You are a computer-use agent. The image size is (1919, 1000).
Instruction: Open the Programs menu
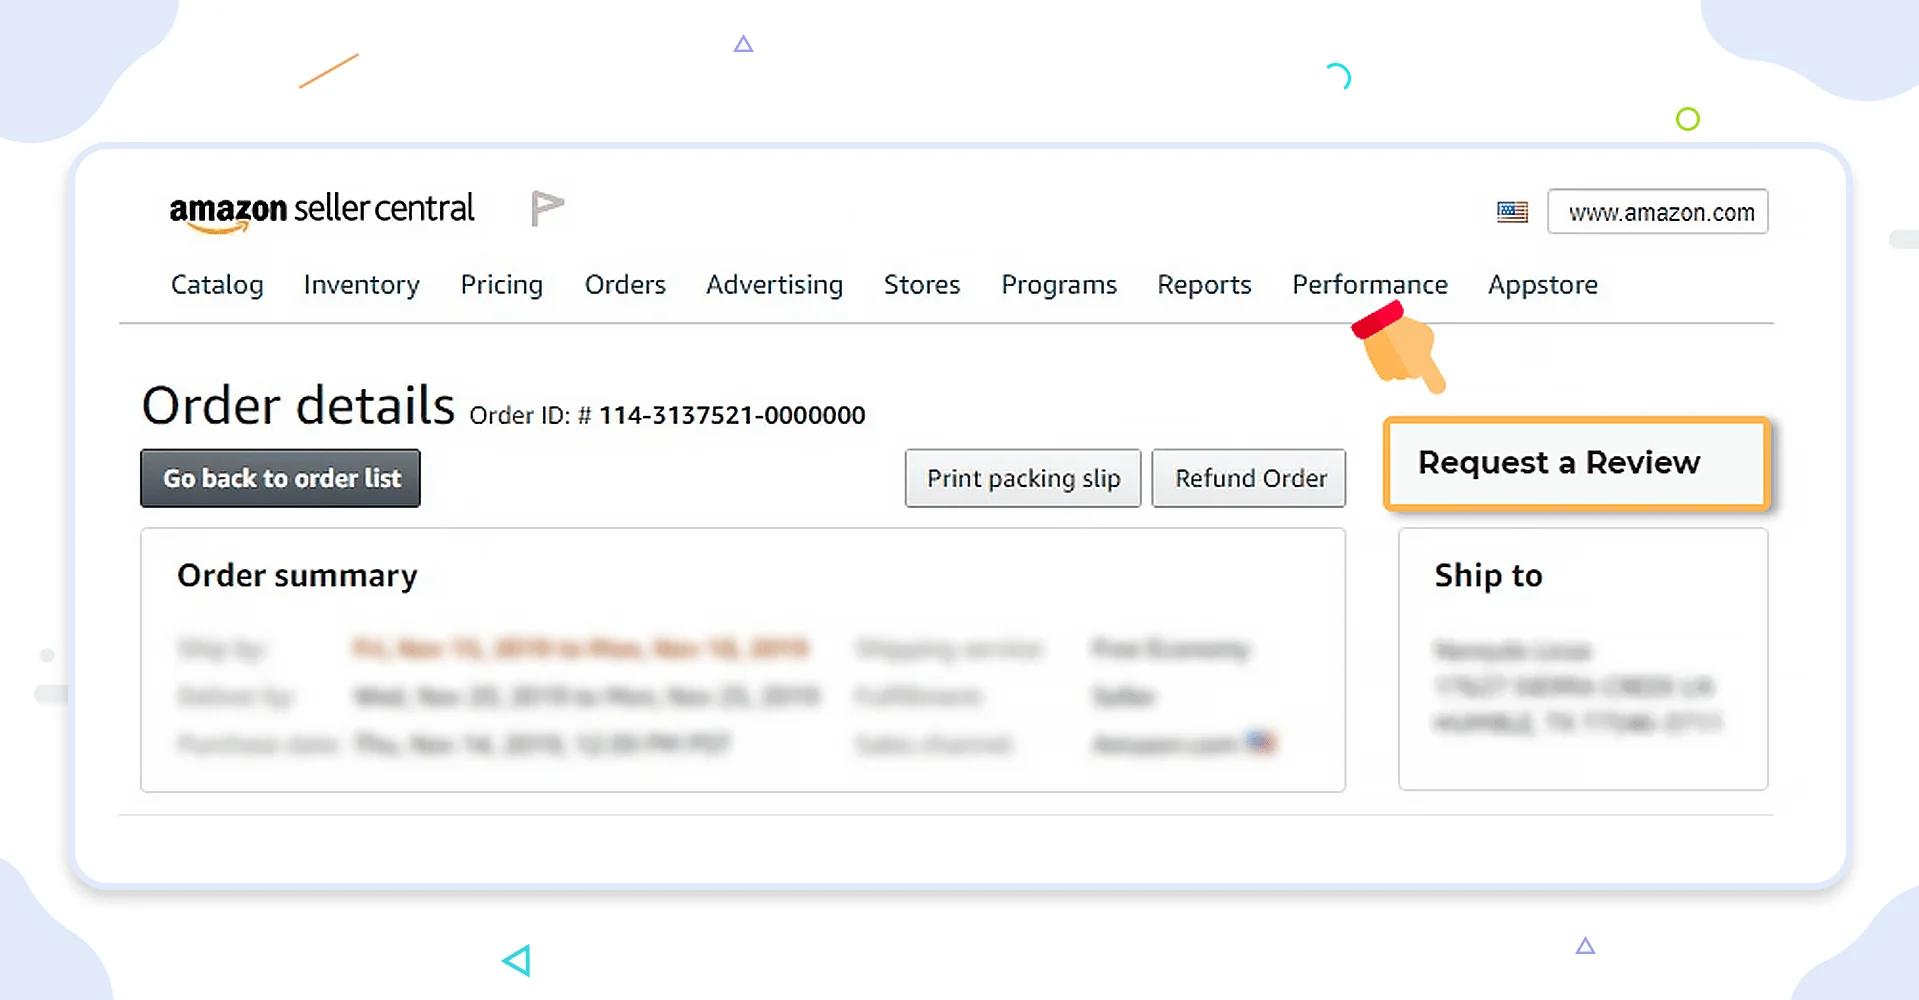(1058, 285)
